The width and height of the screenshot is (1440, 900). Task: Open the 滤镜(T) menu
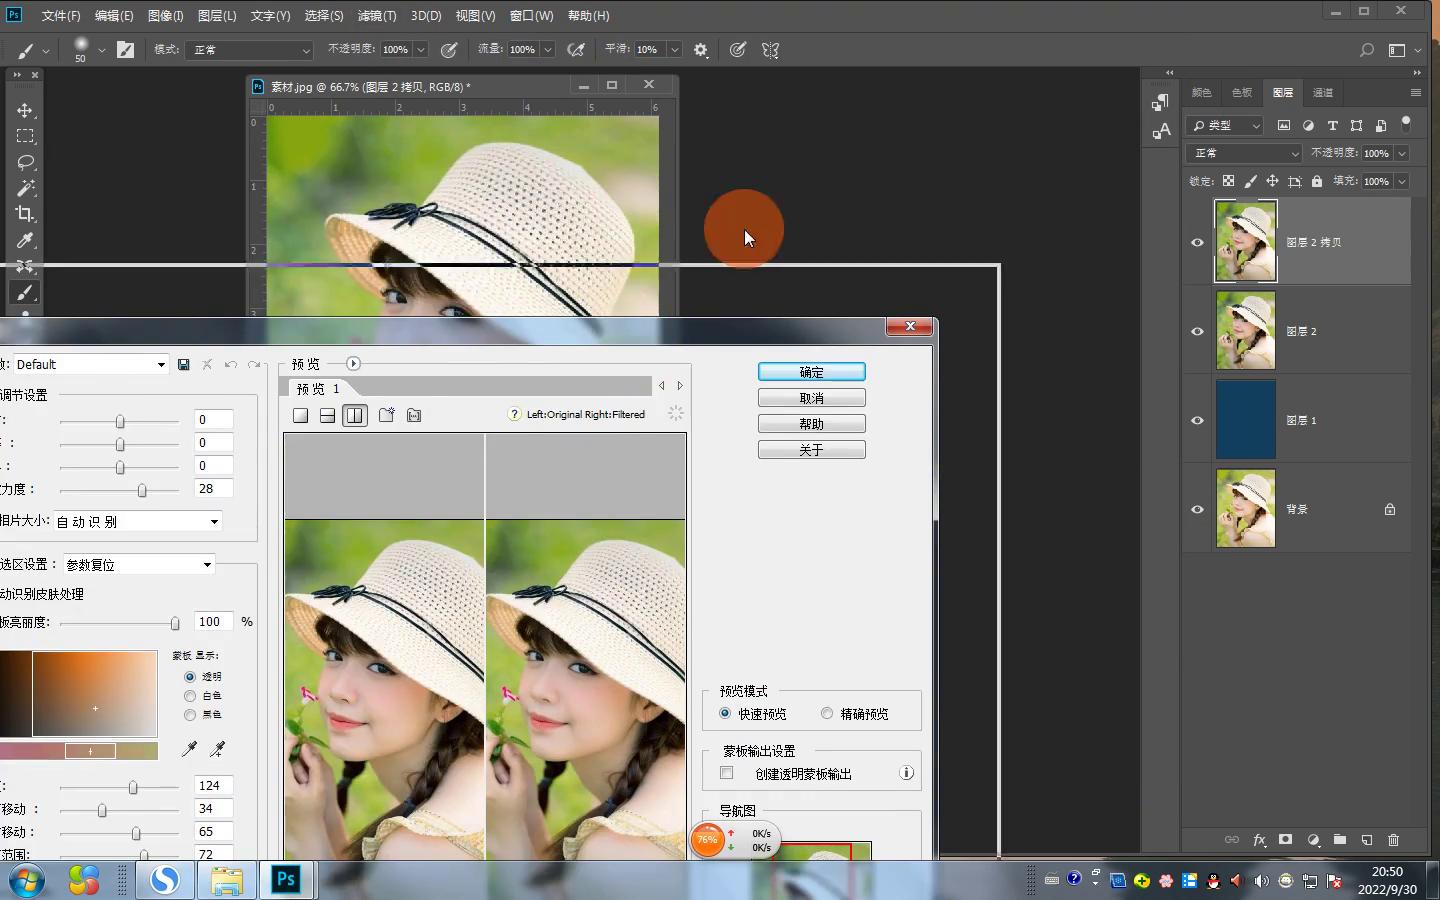pyautogui.click(x=376, y=16)
